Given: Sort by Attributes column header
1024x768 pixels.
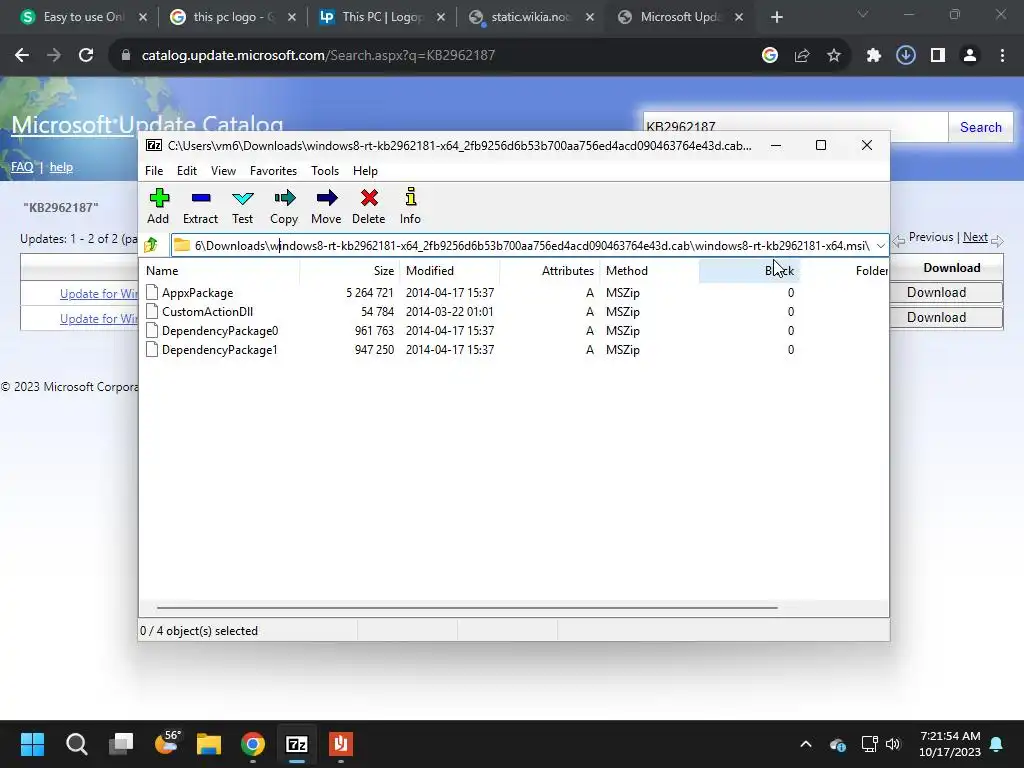Looking at the screenshot, I should click(x=550, y=270).
